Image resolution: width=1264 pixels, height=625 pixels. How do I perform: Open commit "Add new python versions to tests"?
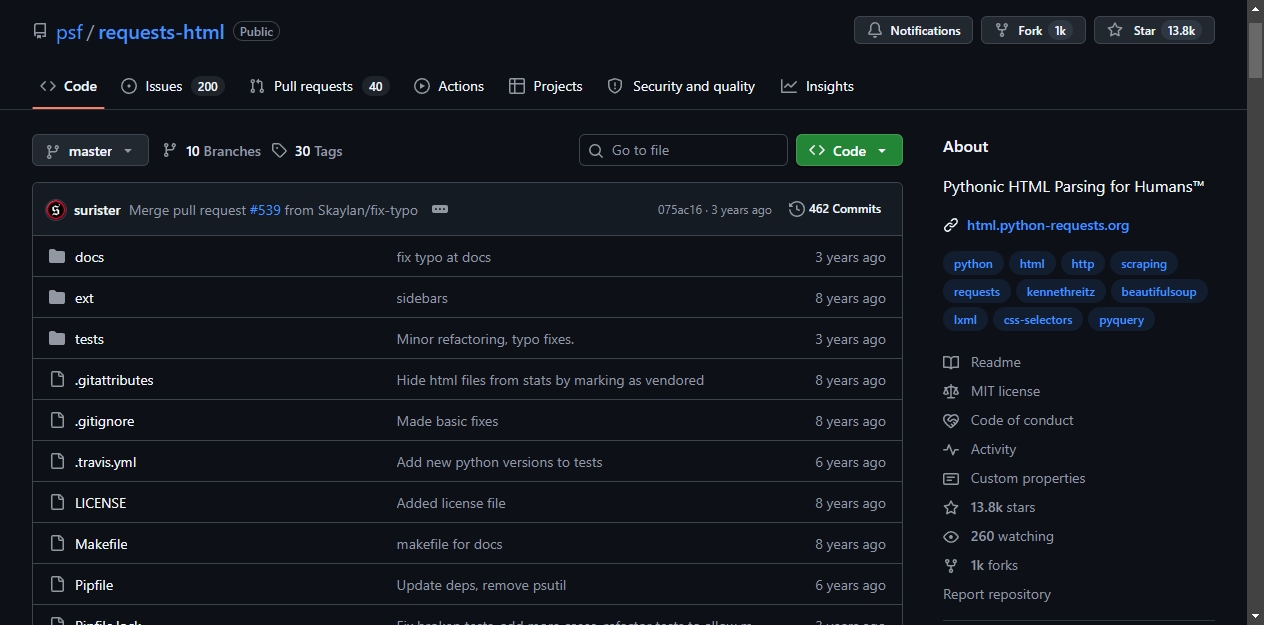(500, 462)
